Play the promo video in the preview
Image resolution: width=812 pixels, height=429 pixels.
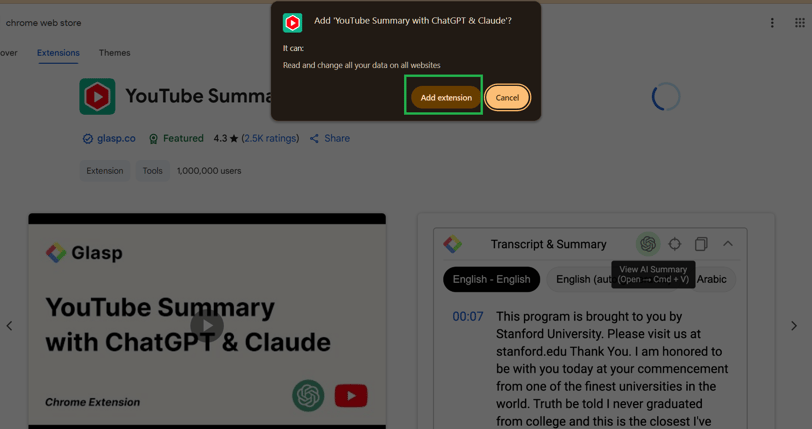[x=207, y=325]
